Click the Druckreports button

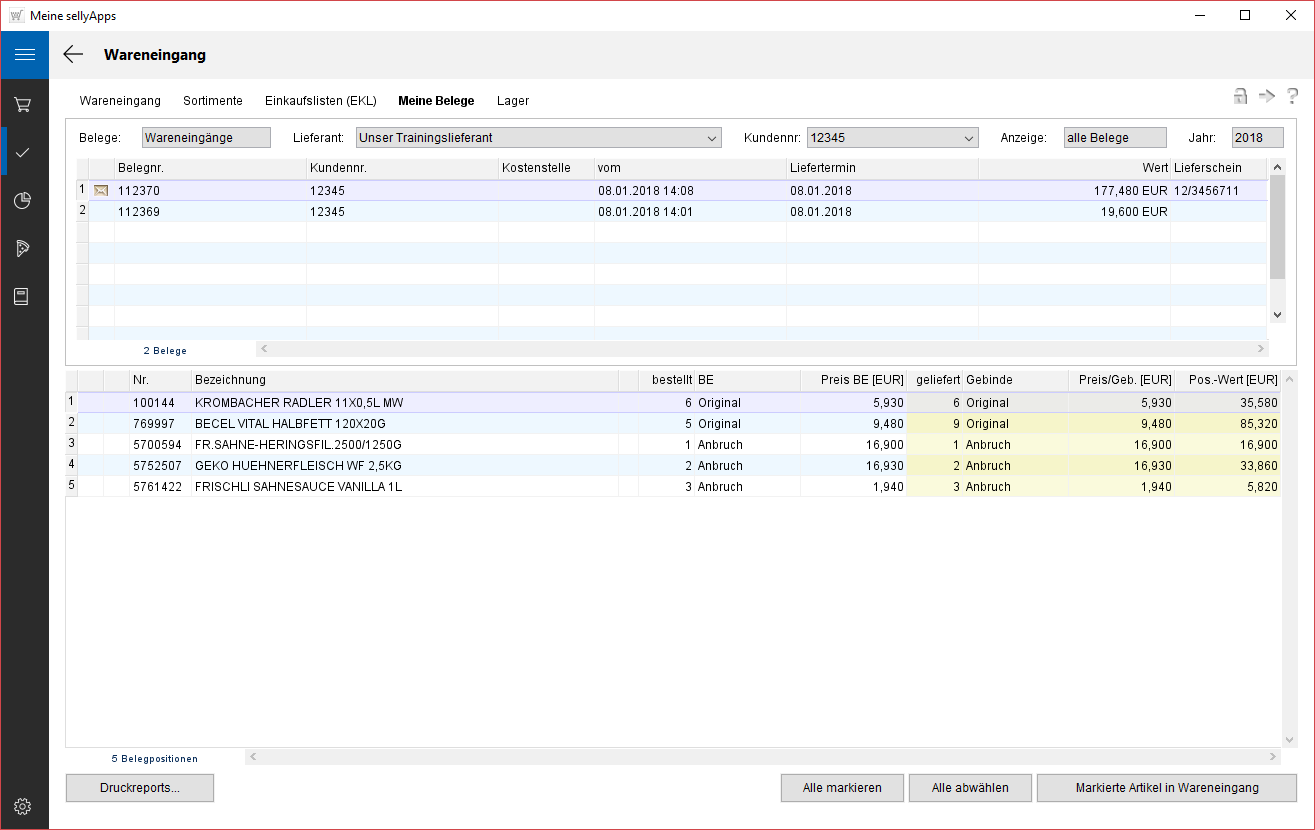pyautogui.click(x=140, y=788)
